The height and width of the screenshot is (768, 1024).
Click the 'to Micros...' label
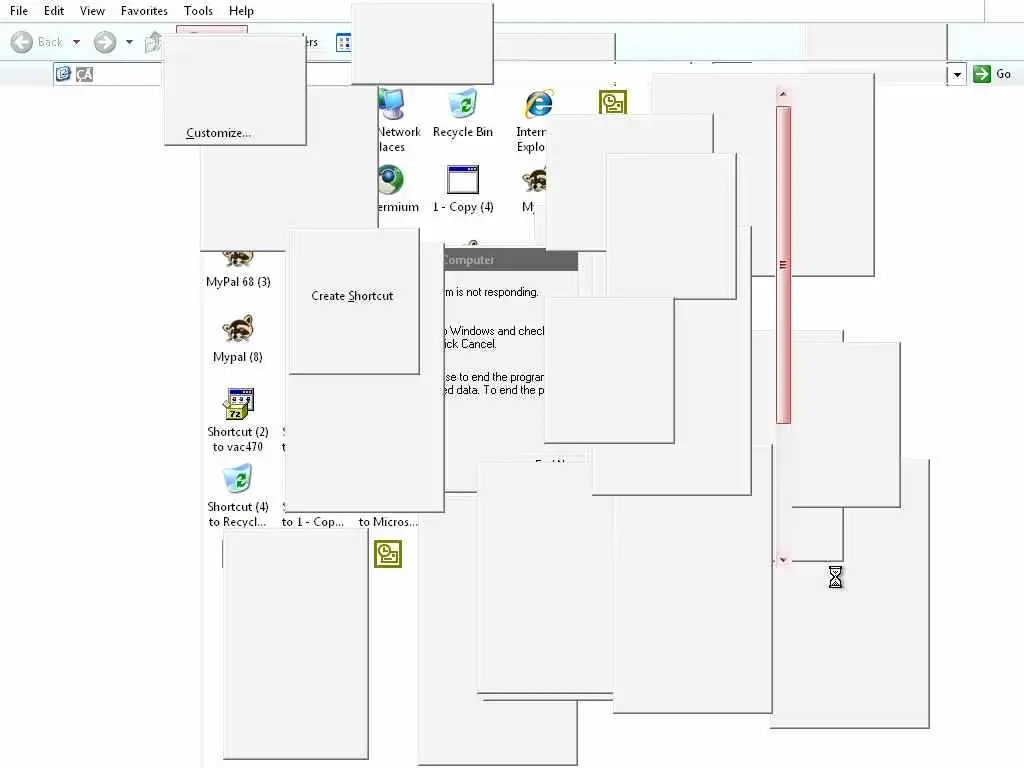pyautogui.click(x=388, y=522)
